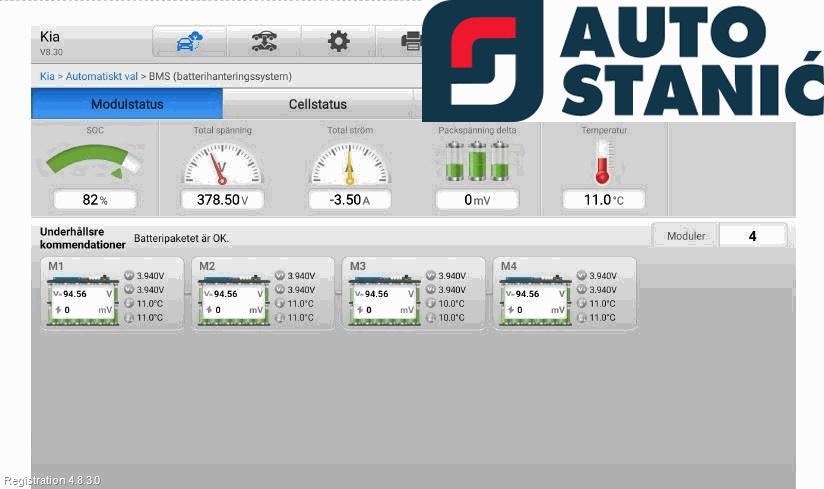Click the M2 module label

pos(207,266)
